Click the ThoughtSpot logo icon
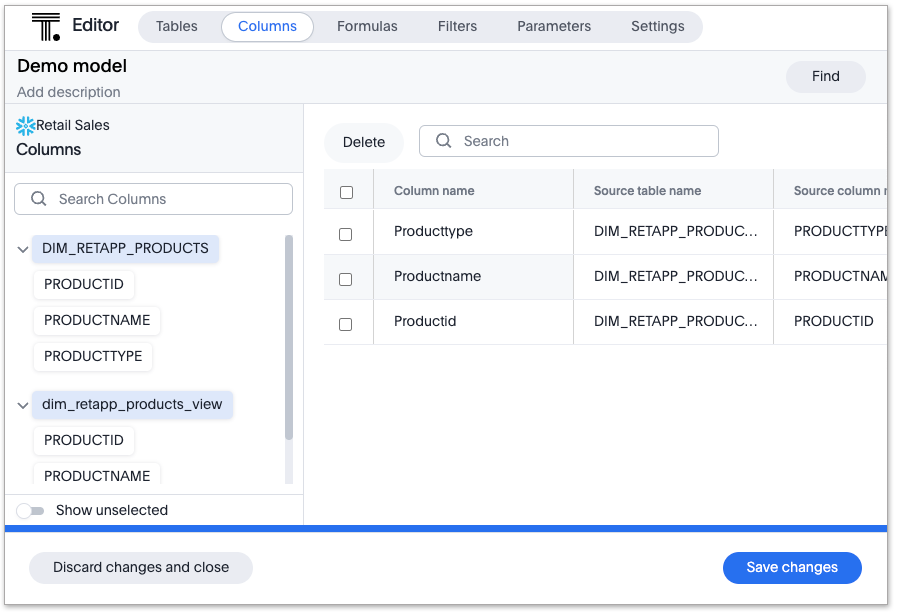 coord(46,26)
